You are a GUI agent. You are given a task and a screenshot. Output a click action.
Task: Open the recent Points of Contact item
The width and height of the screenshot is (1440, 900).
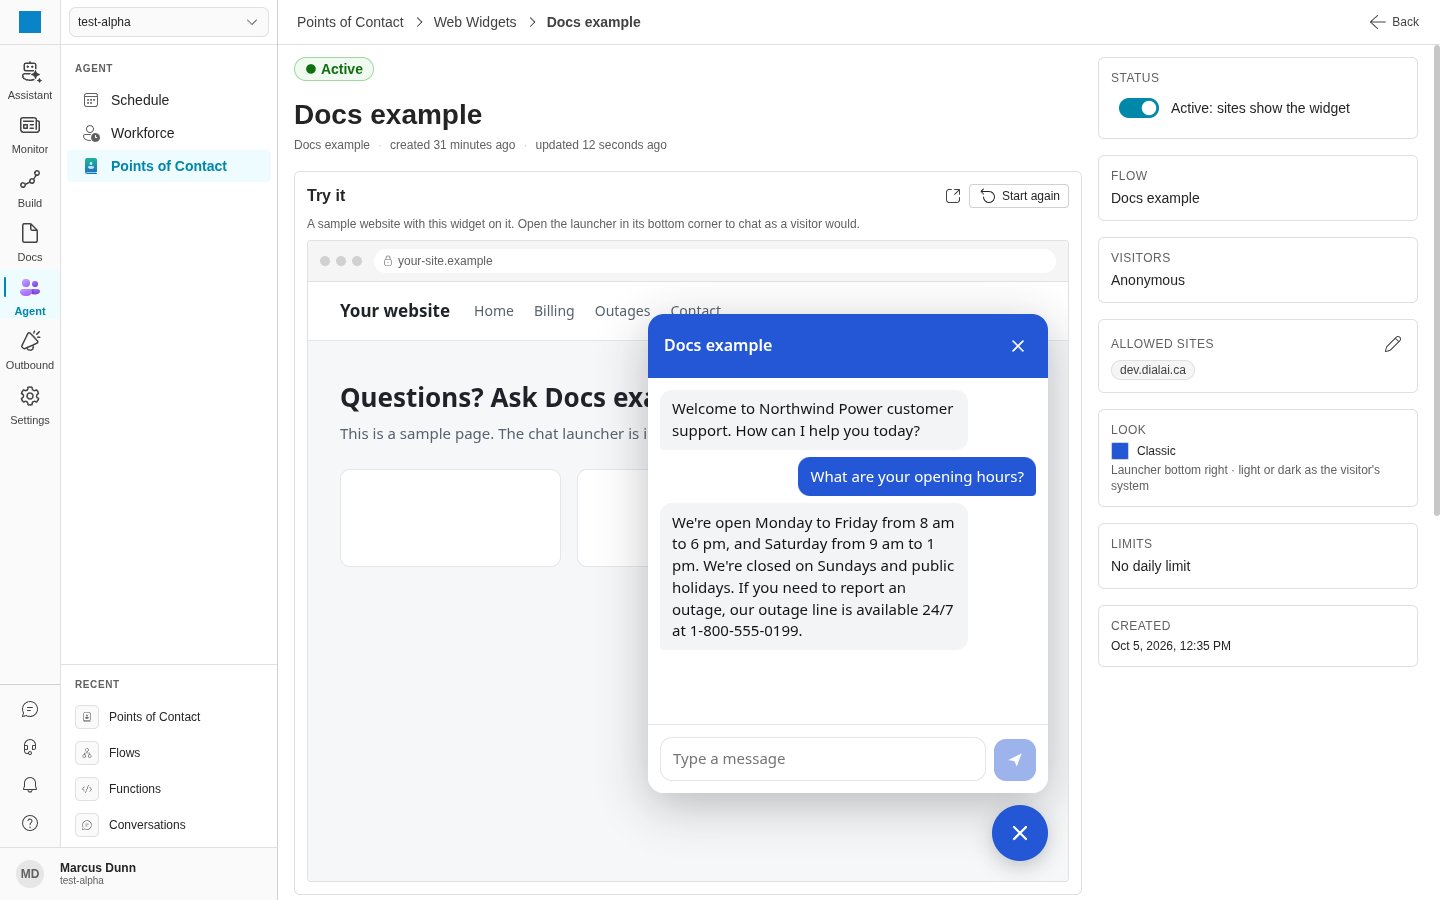point(169,717)
